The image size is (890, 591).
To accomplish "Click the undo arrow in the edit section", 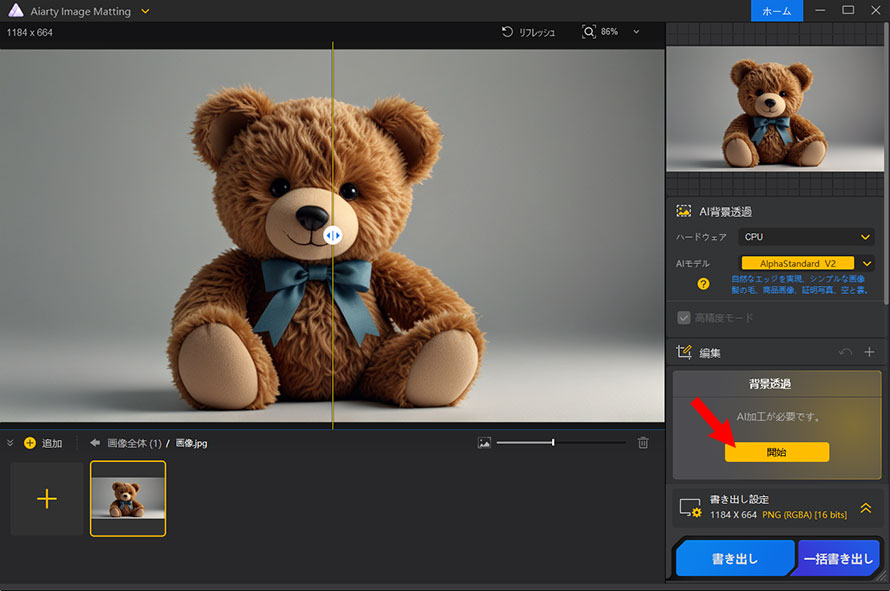I will click(x=844, y=352).
